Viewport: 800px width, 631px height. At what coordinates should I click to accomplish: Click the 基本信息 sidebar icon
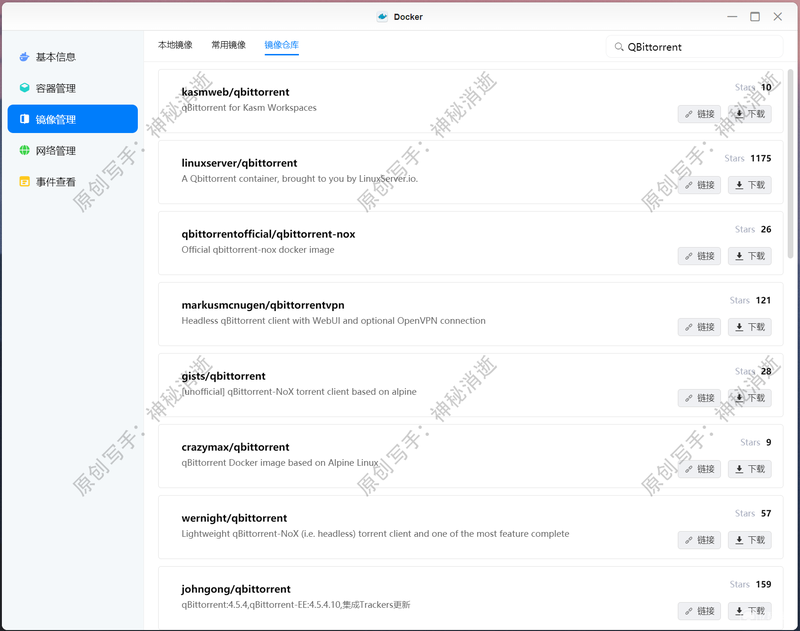pyautogui.click(x=24, y=57)
